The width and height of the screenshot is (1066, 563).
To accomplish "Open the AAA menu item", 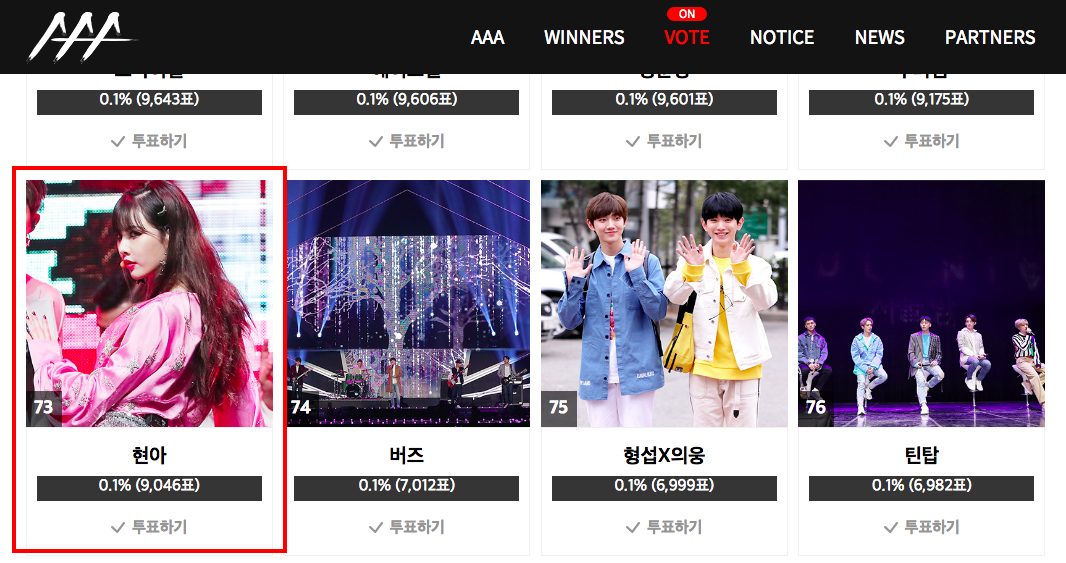I will pos(487,37).
